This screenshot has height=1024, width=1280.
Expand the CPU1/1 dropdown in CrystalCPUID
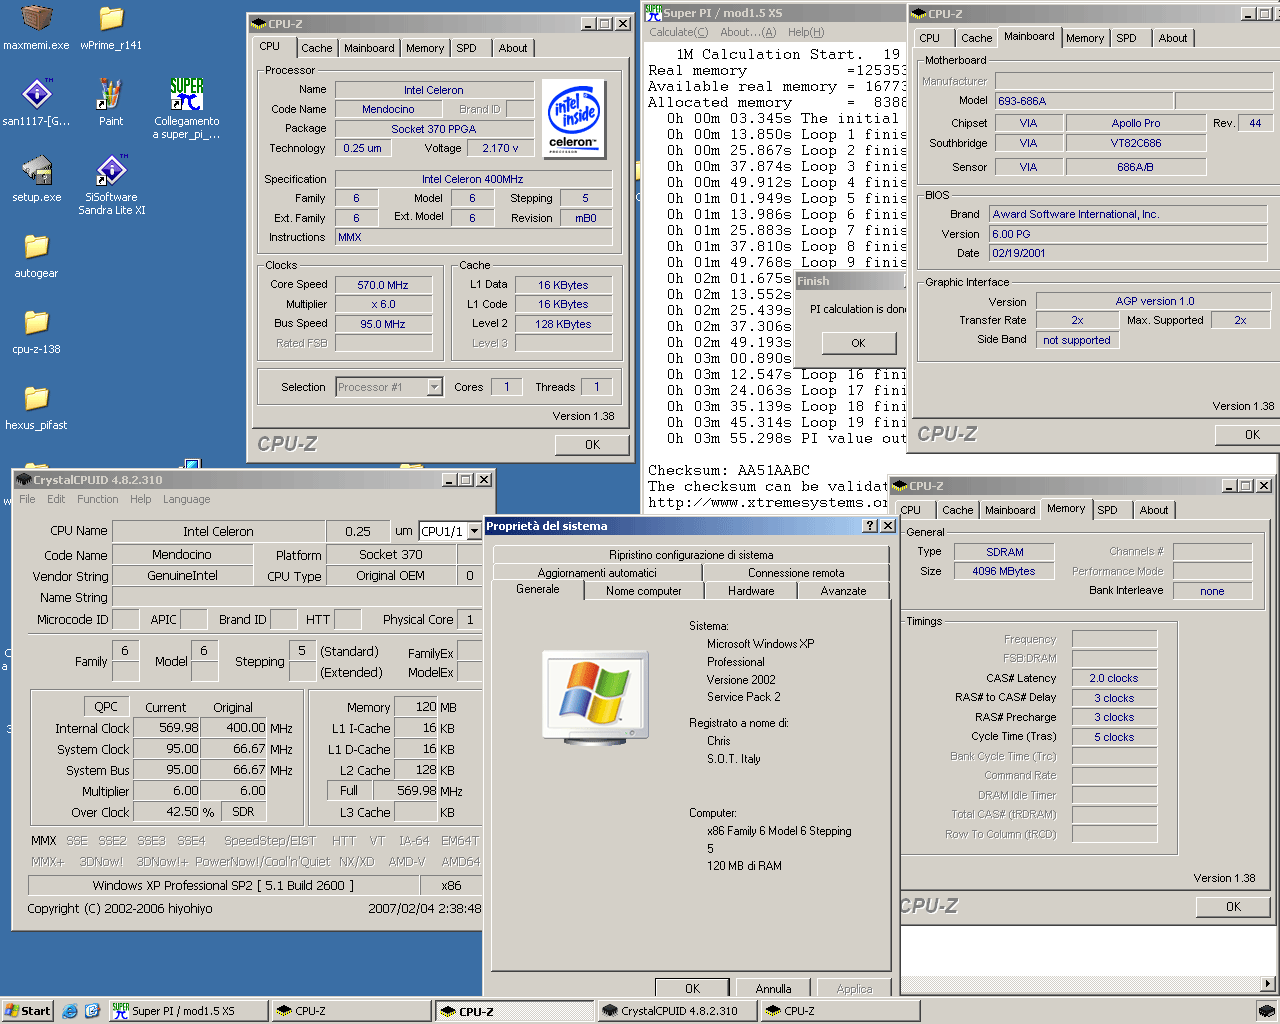474,531
